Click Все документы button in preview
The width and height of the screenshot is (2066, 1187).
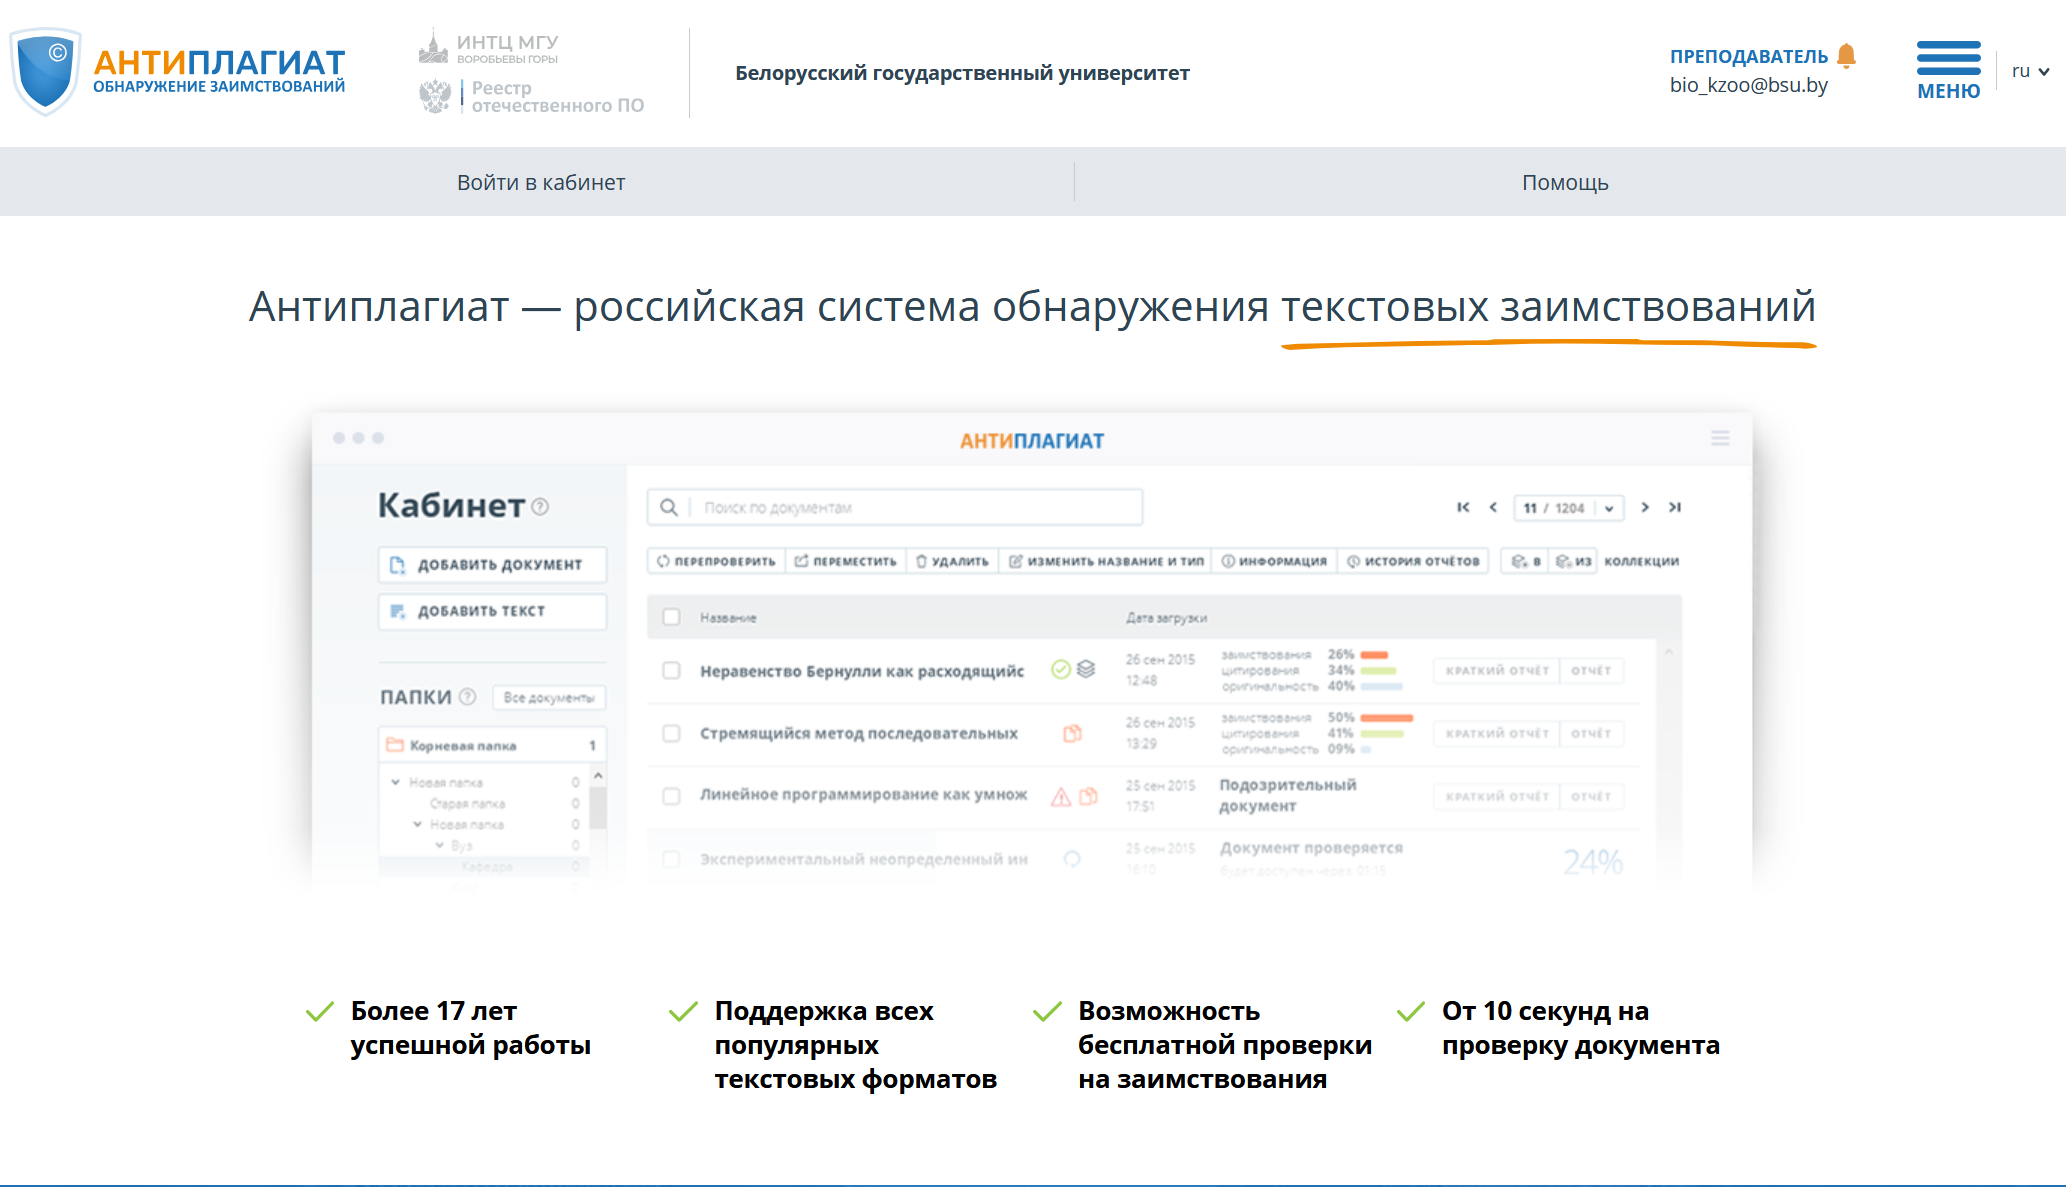(x=549, y=697)
